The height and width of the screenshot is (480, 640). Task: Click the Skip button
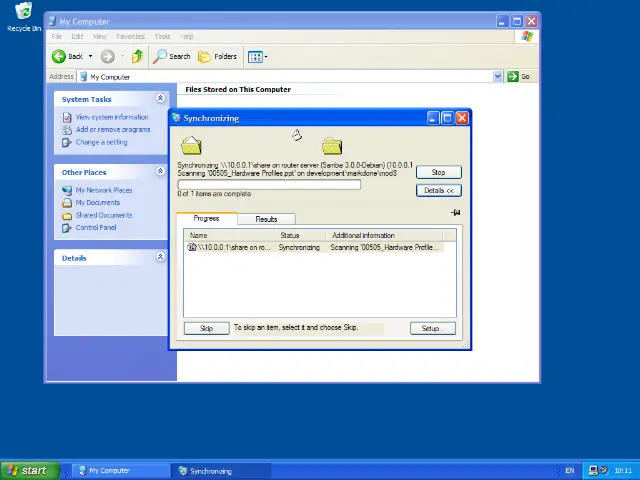tap(206, 328)
